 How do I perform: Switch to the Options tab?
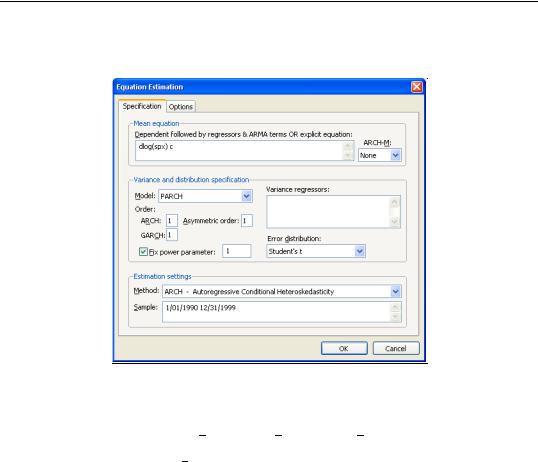181,107
